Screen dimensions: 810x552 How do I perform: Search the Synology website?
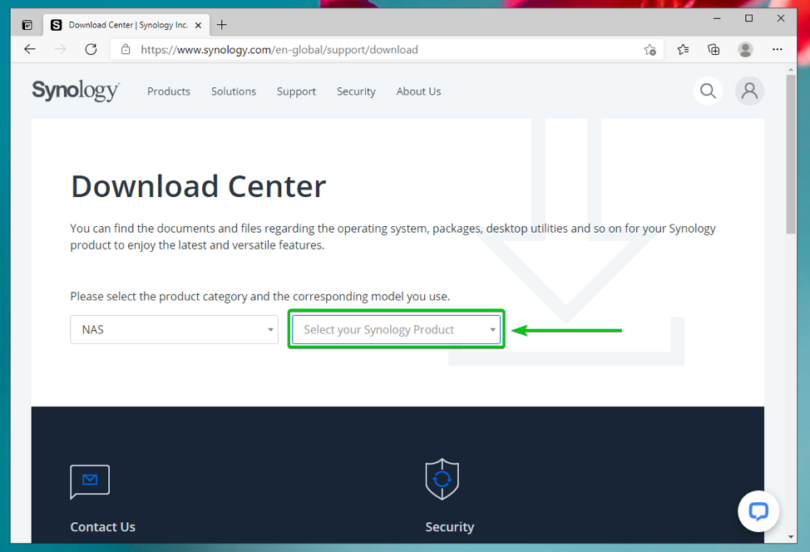pos(708,91)
